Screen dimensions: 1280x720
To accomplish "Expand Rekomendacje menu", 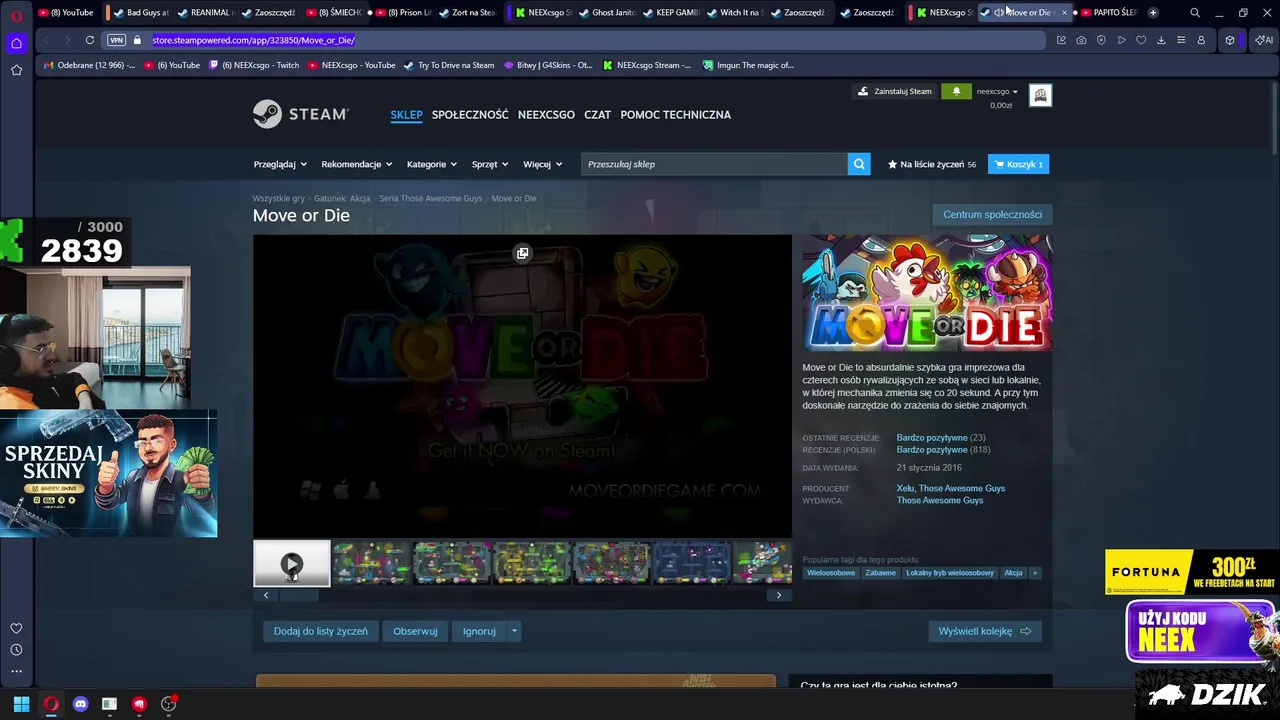I will pos(356,164).
